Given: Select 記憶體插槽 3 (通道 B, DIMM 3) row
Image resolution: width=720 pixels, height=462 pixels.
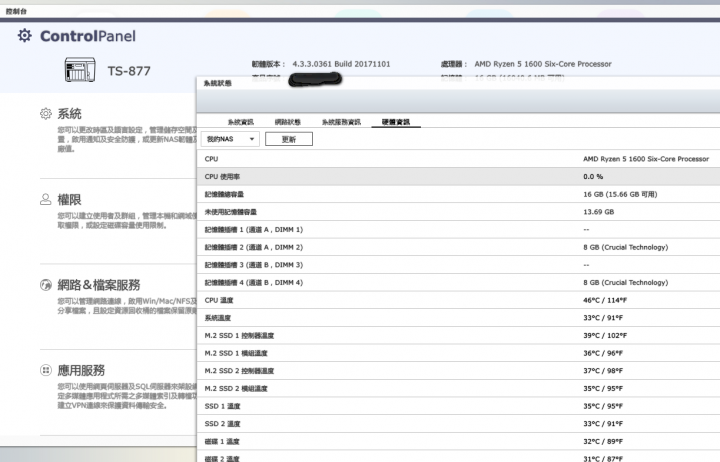Looking at the screenshot, I should (x=458, y=265).
